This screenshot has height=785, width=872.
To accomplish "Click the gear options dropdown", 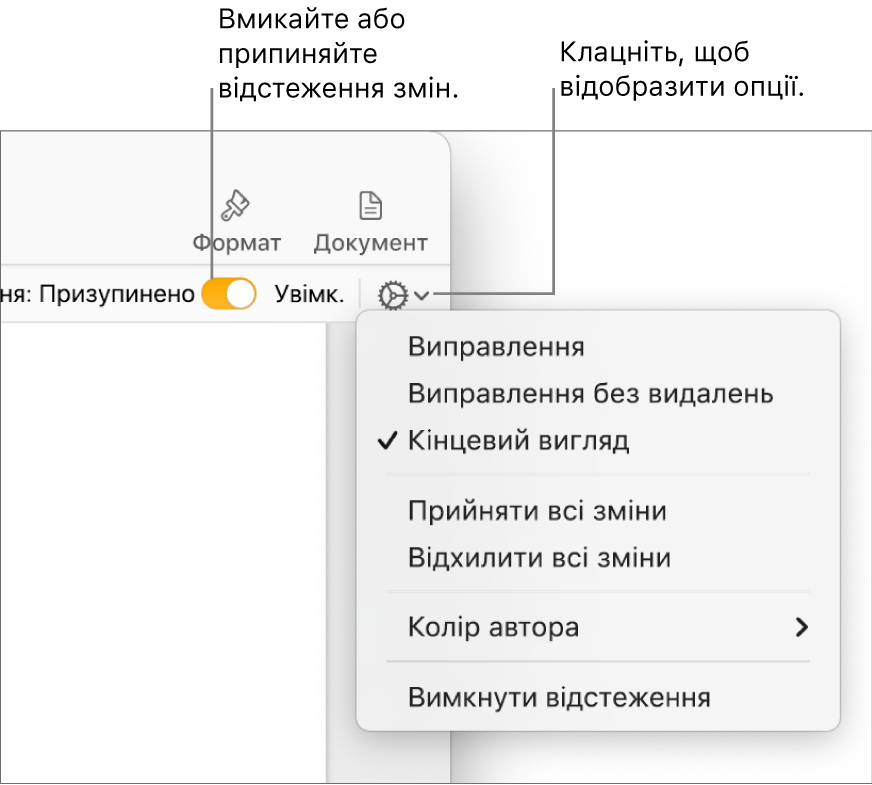I will [x=403, y=295].
